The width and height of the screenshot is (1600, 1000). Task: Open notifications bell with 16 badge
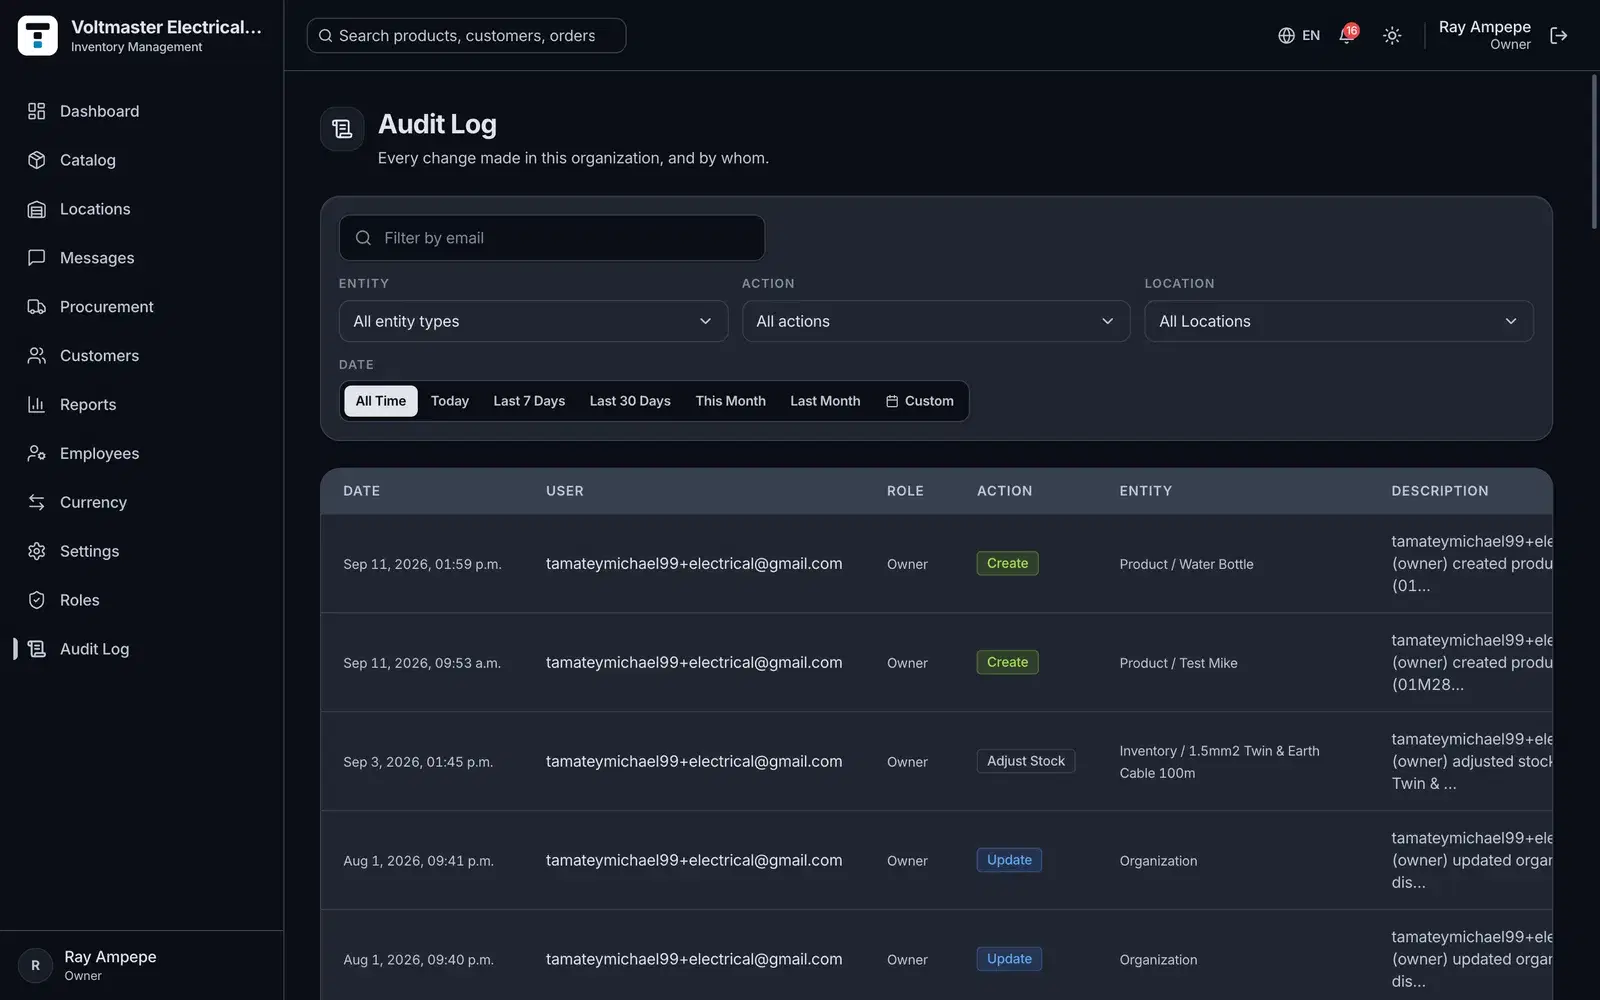(1348, 35)
